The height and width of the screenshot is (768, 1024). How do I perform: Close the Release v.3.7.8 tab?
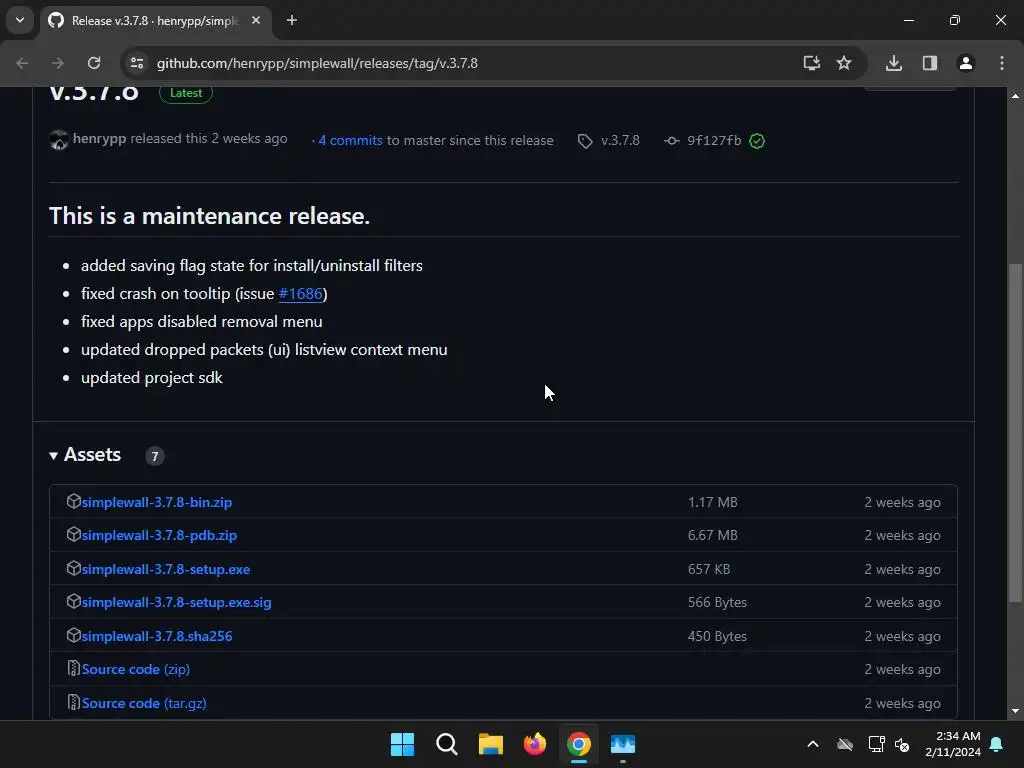click(256, 20)
